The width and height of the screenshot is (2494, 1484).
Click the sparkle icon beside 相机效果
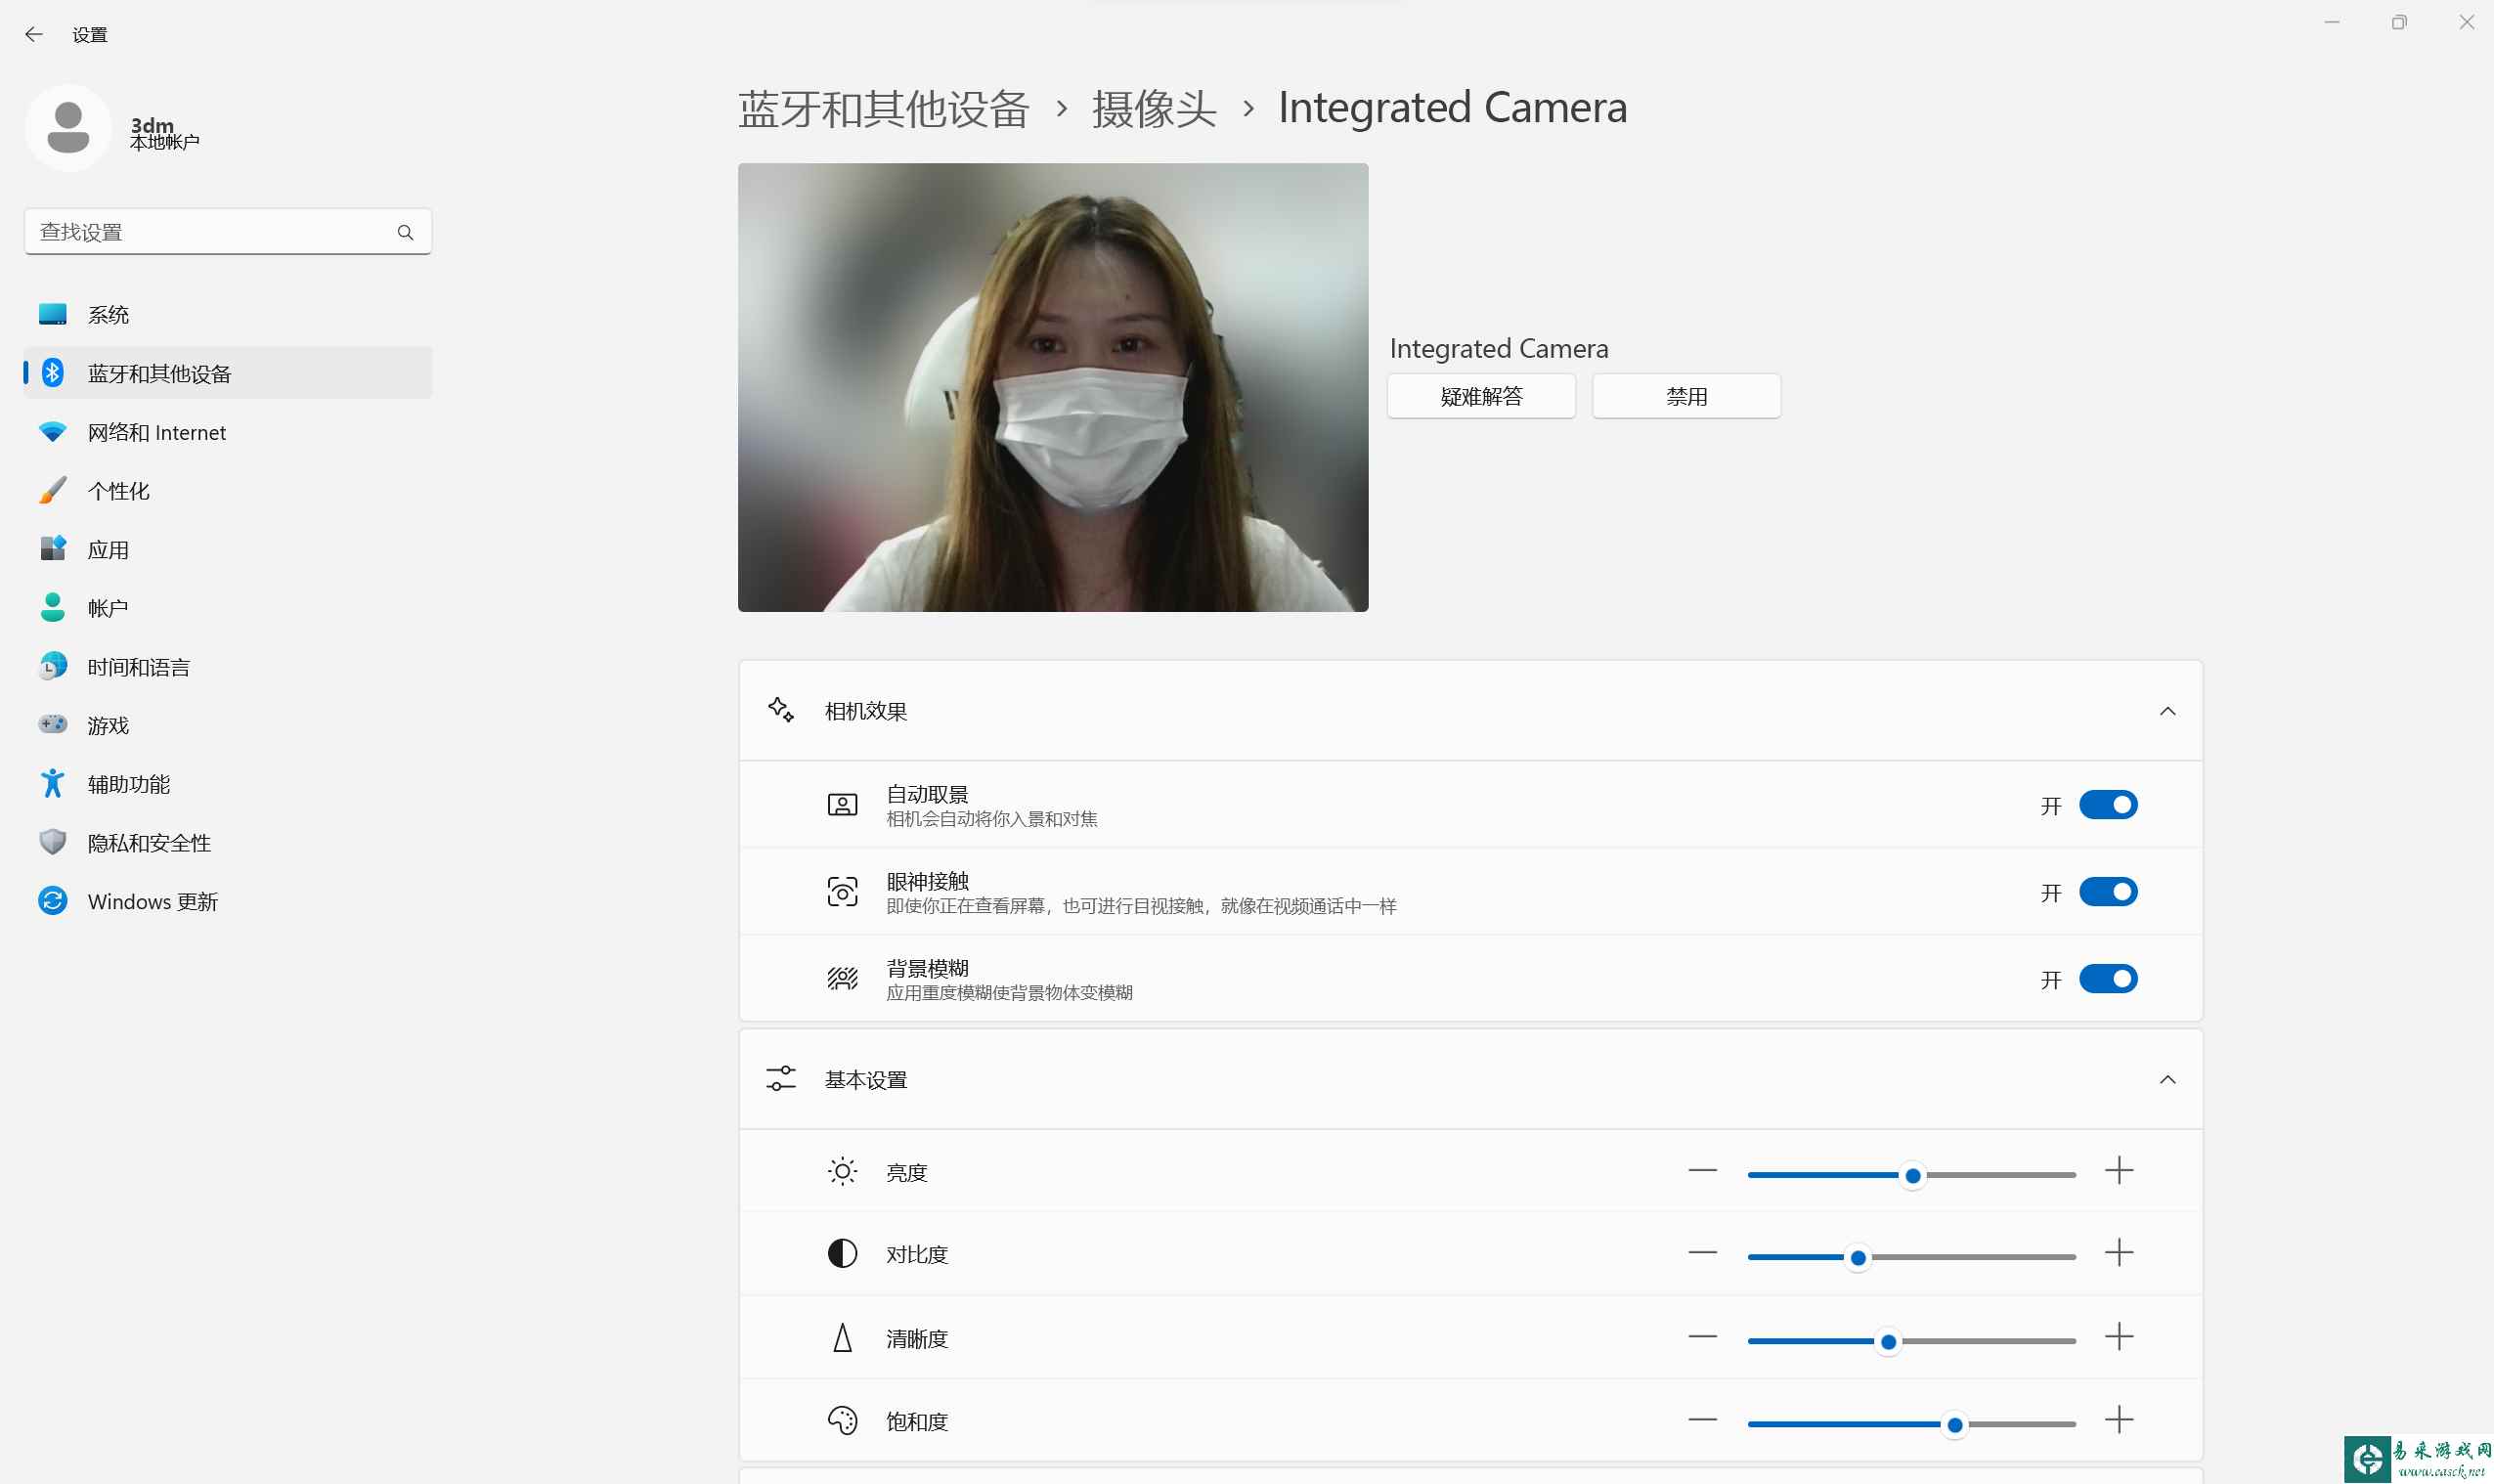[x=781, y=710]
